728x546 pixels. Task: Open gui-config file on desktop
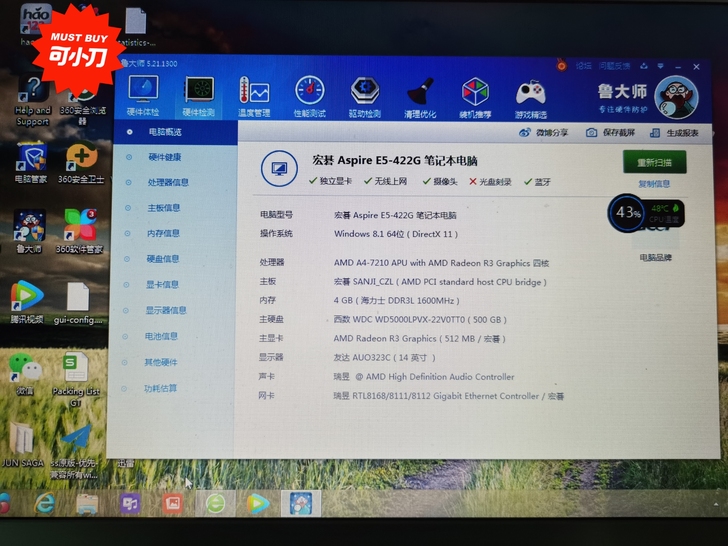pyautogui.click(x=78, y=303)
